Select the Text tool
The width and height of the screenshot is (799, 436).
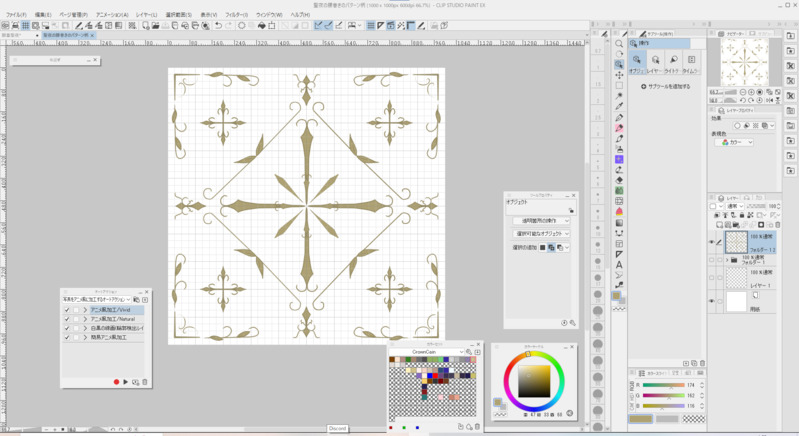pos(619,265)
